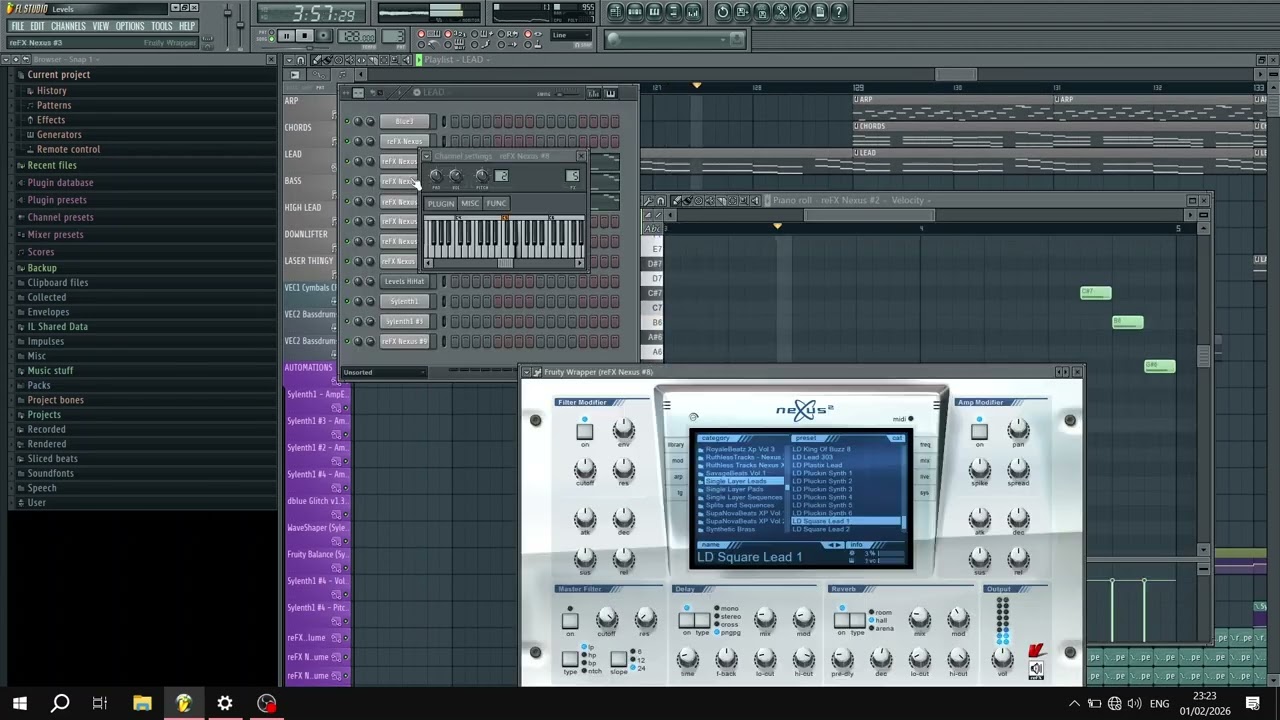The height and width of the screenshot is (720, 1280).
Task: Stop playback with the stop button
Action: pyautogui.click(x=305, y=36)
